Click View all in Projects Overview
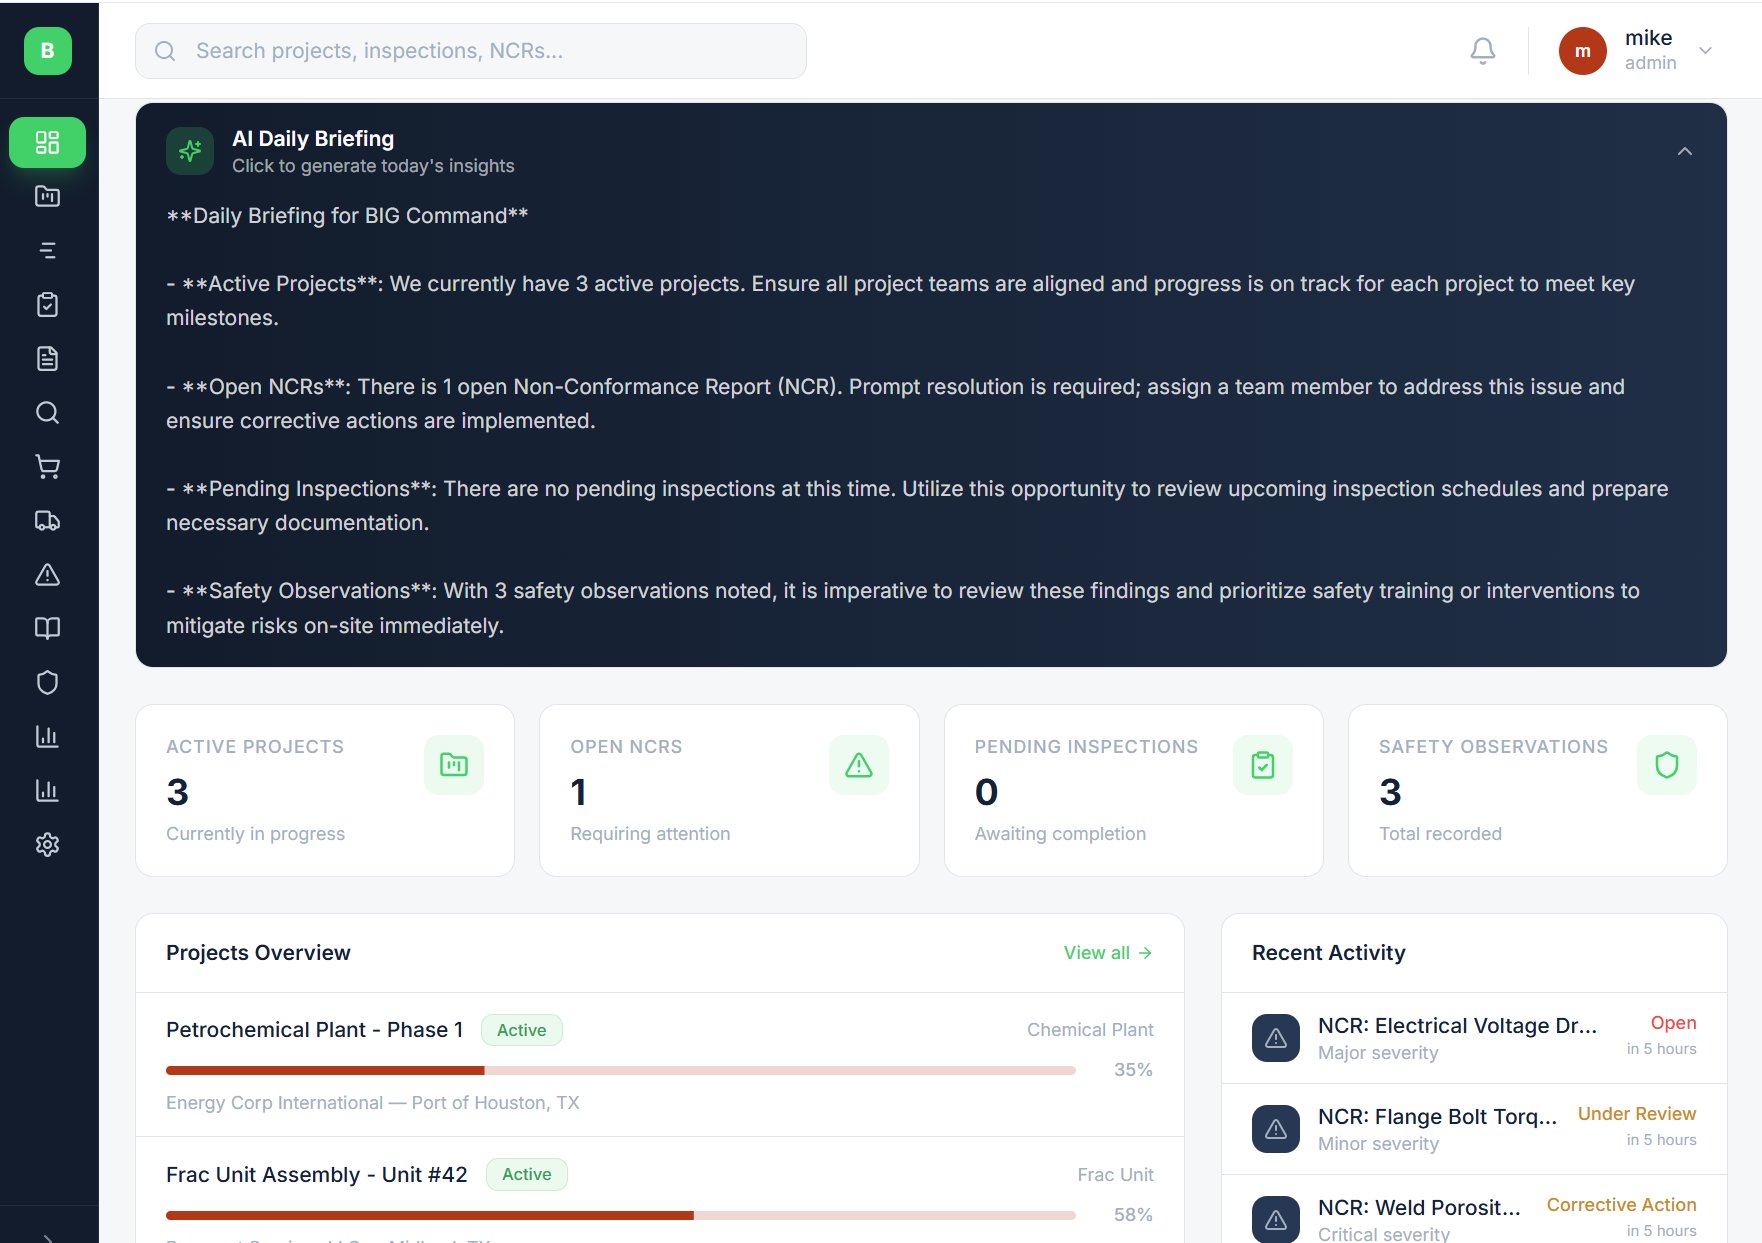Image resolution: width=1762 pixels, height=1243 pixels. (1106, 952)
